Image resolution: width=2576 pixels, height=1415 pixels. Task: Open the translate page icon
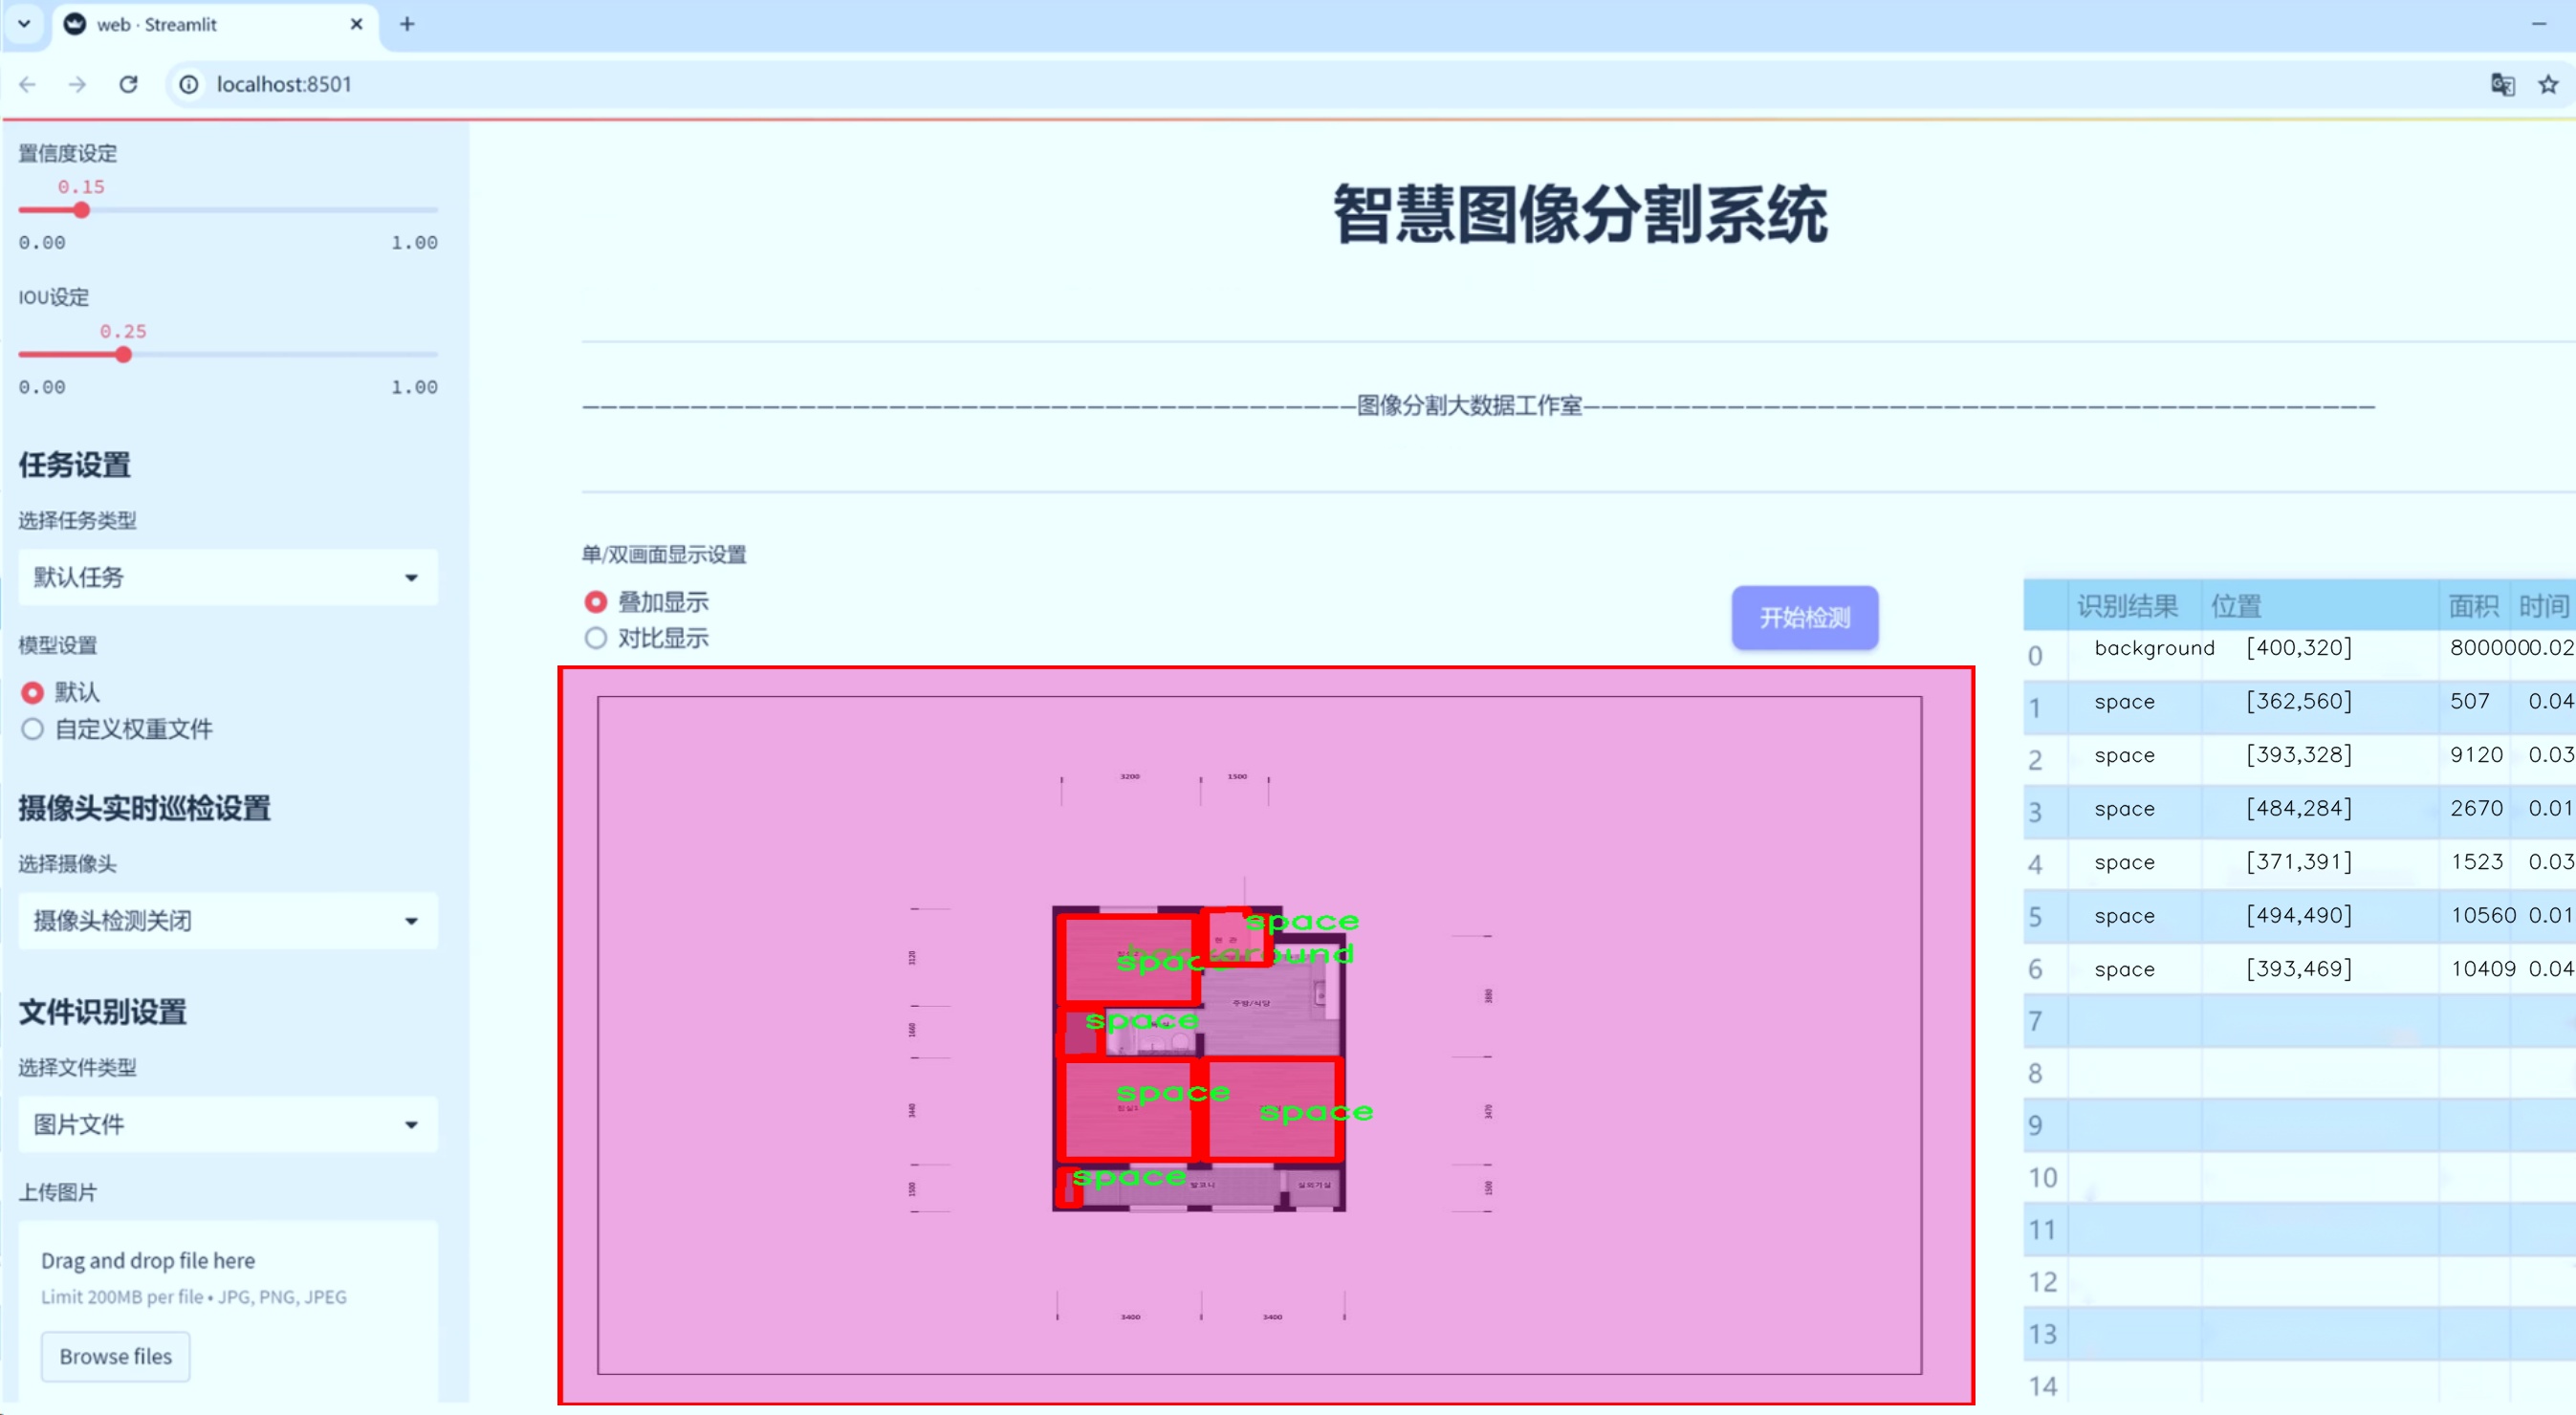[2502, 84]
